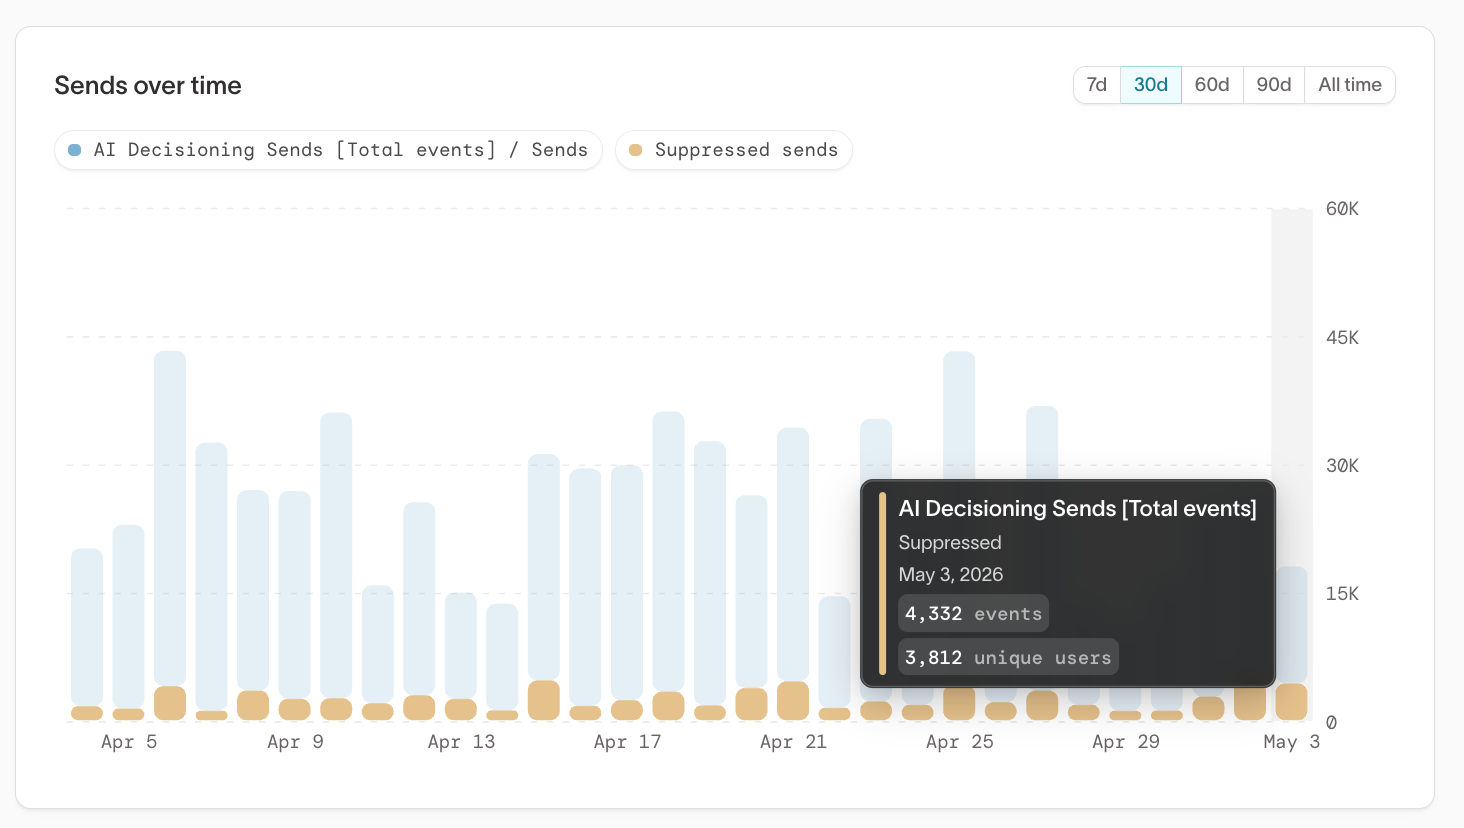Click the May 3, 2026 tooltip date
The height and width of the screenshot is (828, 1464).
point(950,575)
